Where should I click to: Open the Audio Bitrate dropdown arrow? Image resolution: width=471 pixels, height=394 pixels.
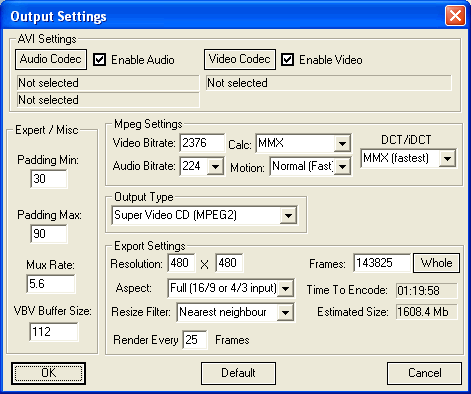(x=215, y=166)
